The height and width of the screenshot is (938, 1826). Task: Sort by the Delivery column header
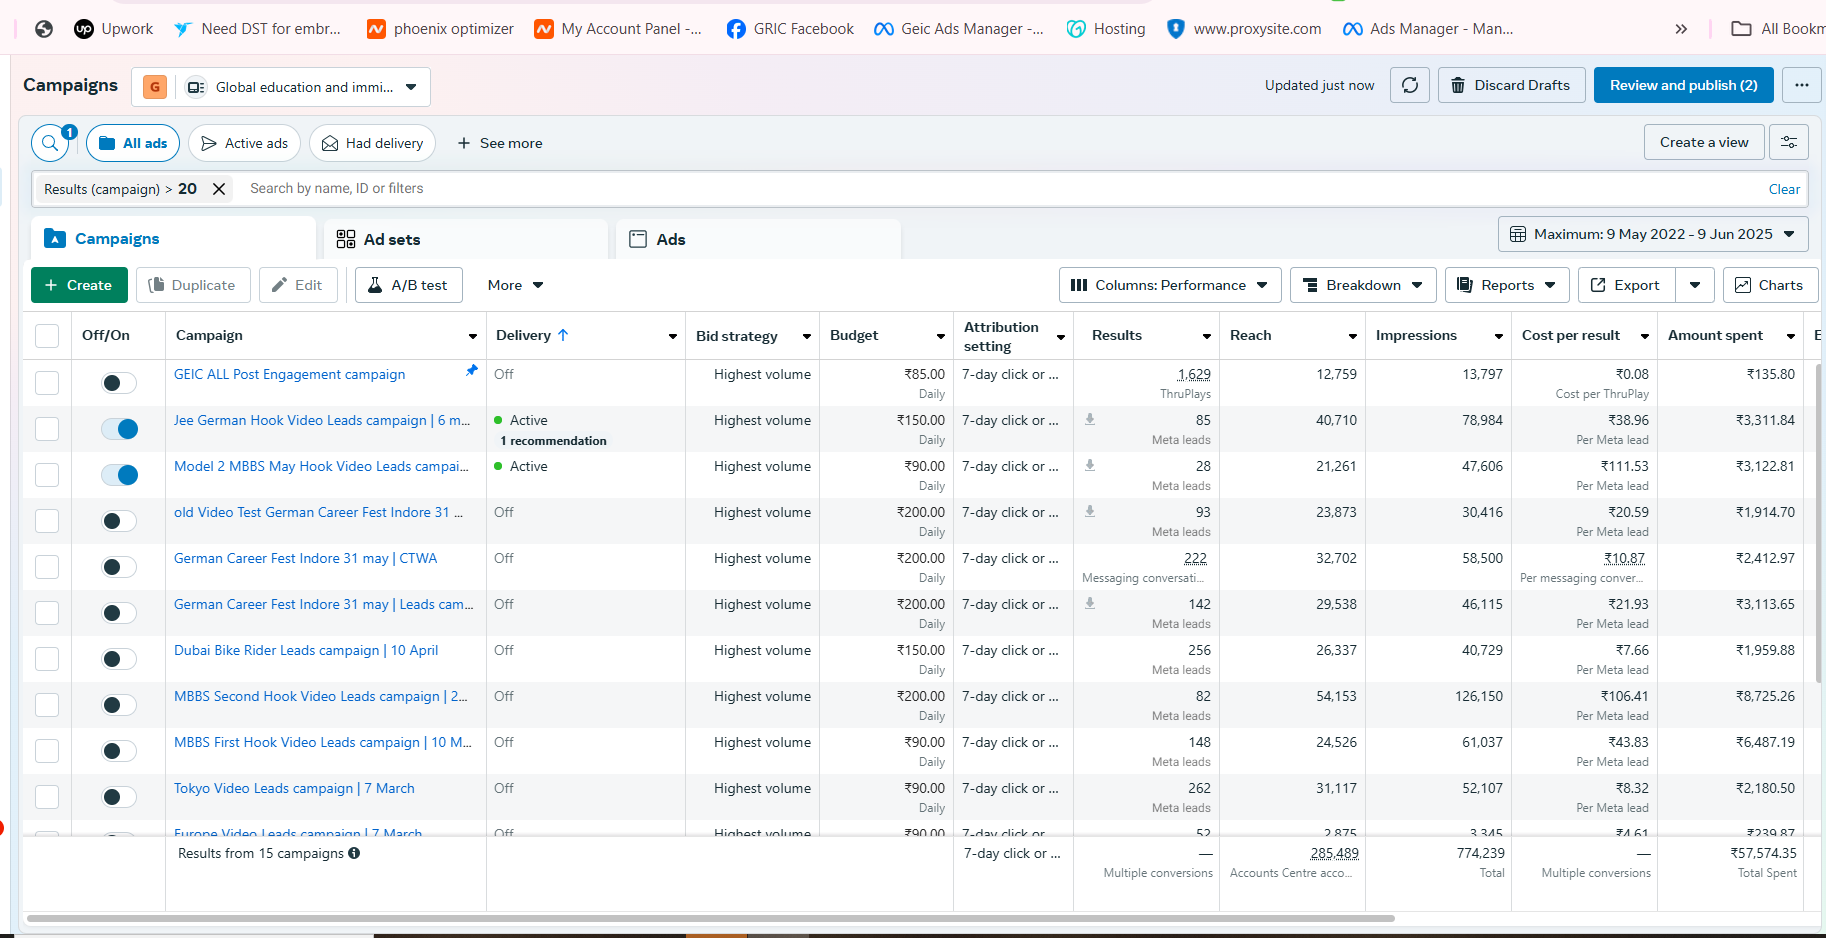[x=533, y=335]
